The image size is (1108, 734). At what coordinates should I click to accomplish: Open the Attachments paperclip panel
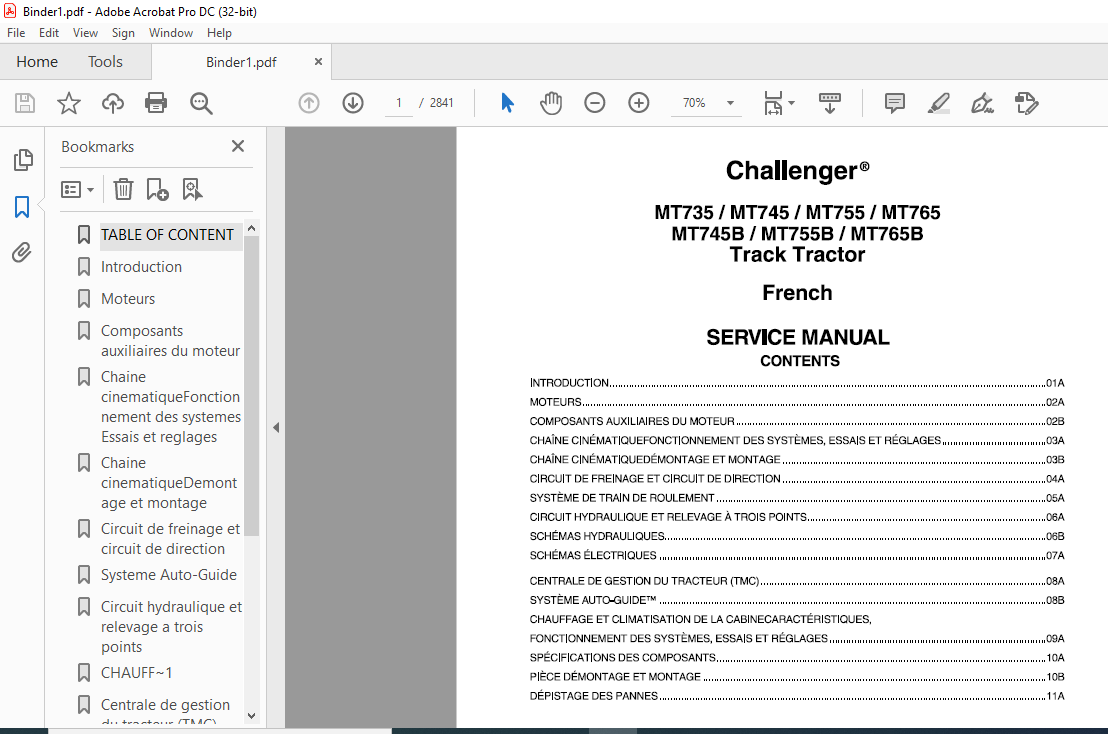point(22,252)
